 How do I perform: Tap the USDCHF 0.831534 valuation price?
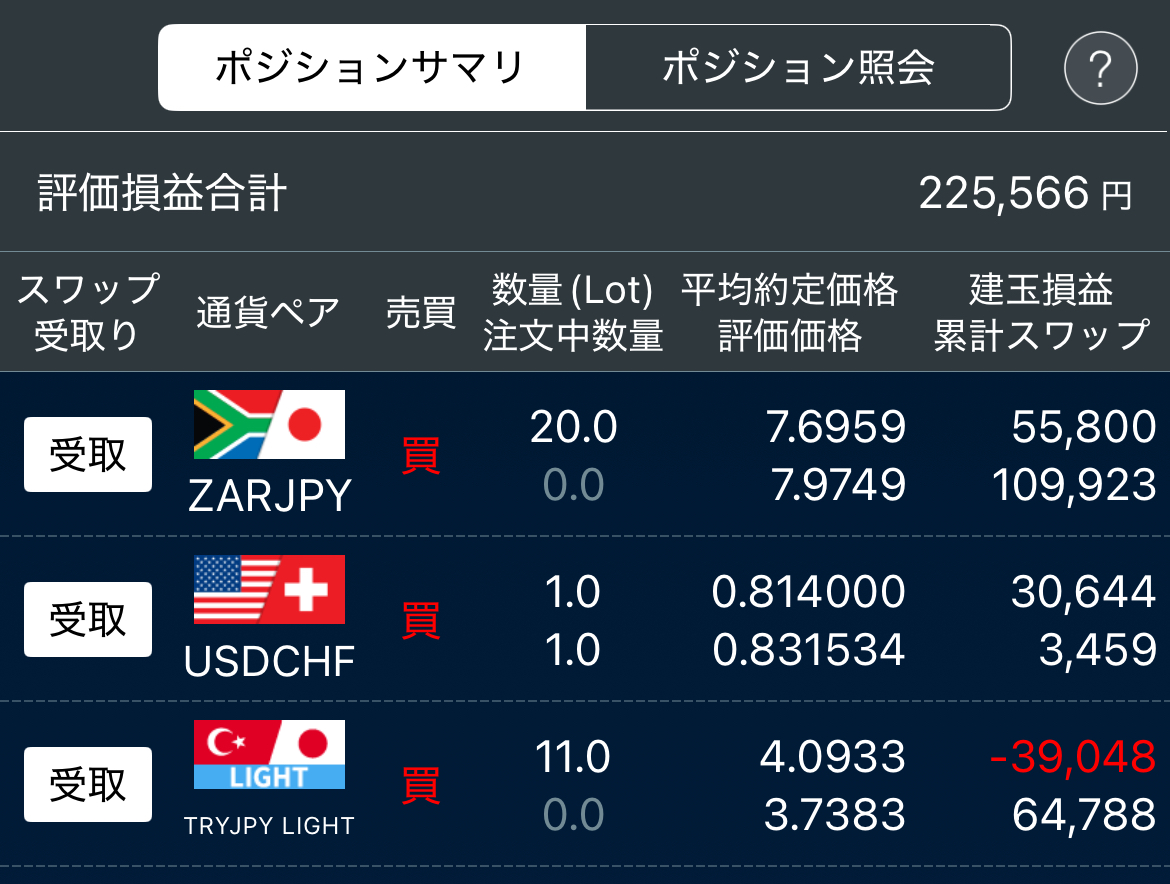pos(809,649)
